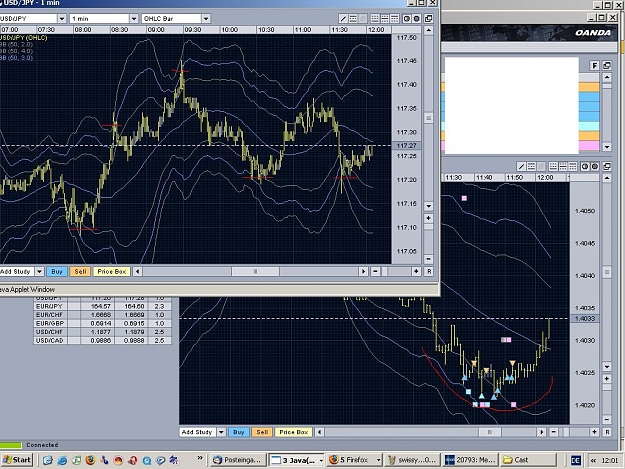The image size is (625, 469).
Task: Choose first chart layout icon in USD/JPY toolbar
Action: pos(375,19)
